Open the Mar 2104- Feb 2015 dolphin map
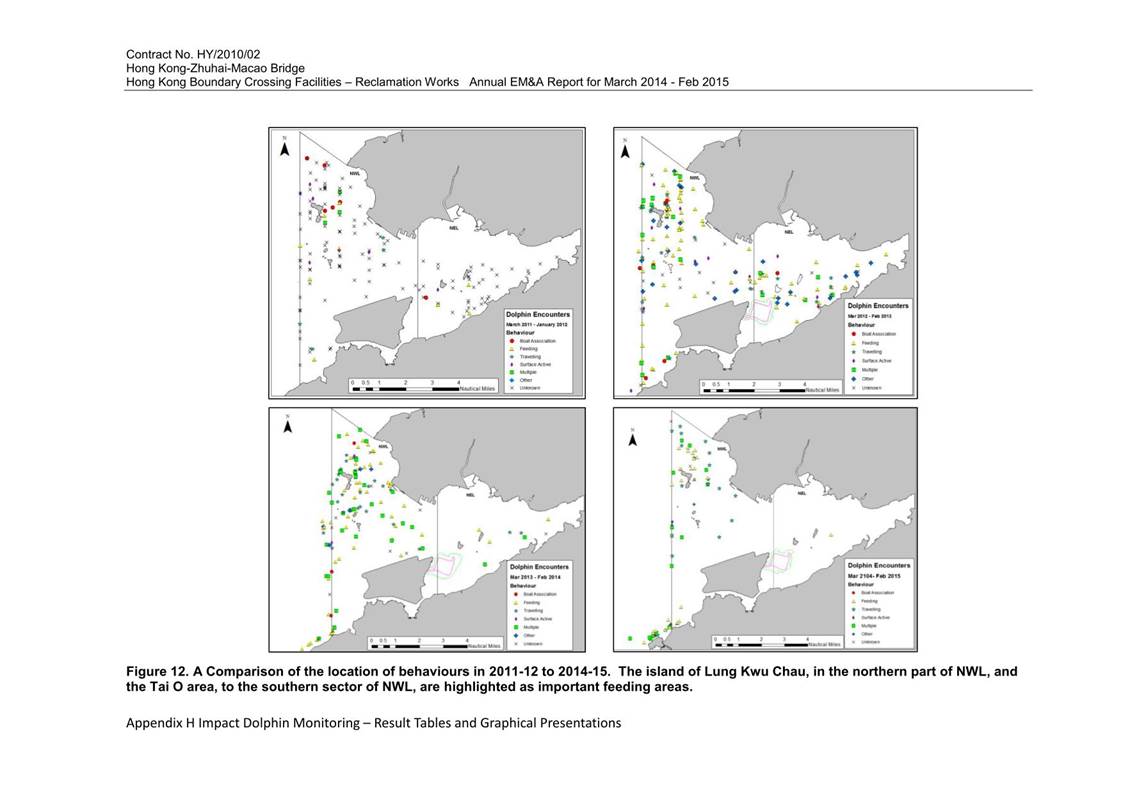The image size is (1123, 794). tap(766, 530)
